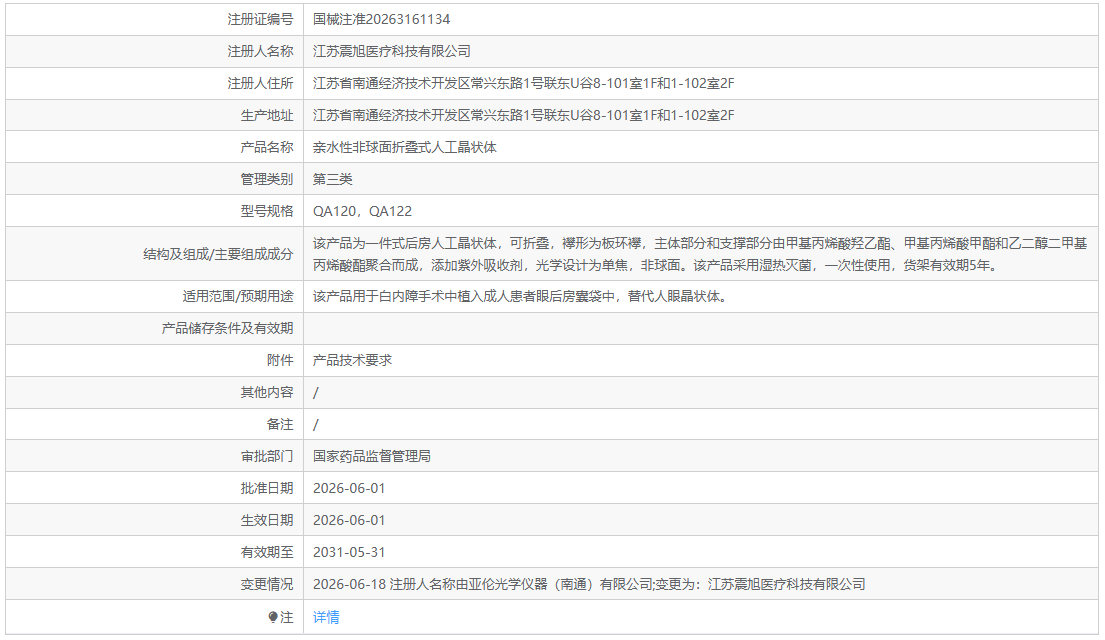
Task: Click the 审批部门 label
Action: pyautogui.click(x=267, y=456)
